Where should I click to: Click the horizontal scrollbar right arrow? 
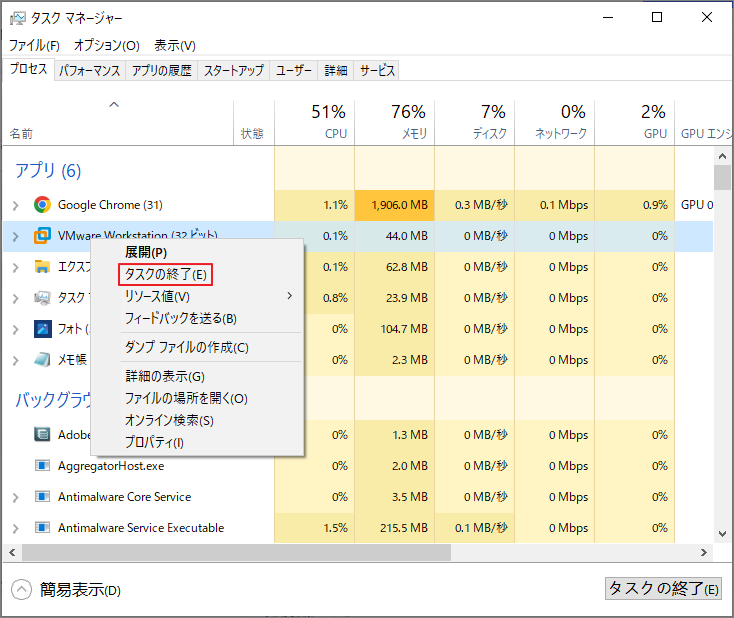pos(704,553)
